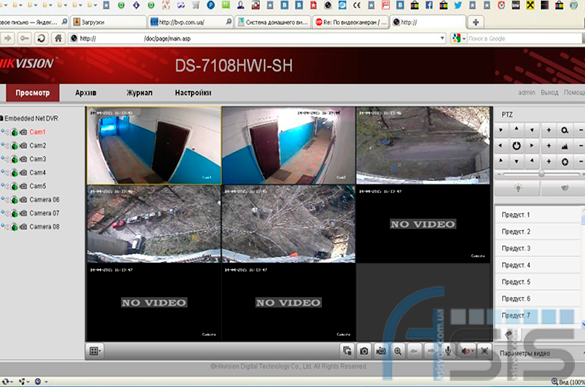Click PTZ up-left diagonal arrow

click(501, 129)
